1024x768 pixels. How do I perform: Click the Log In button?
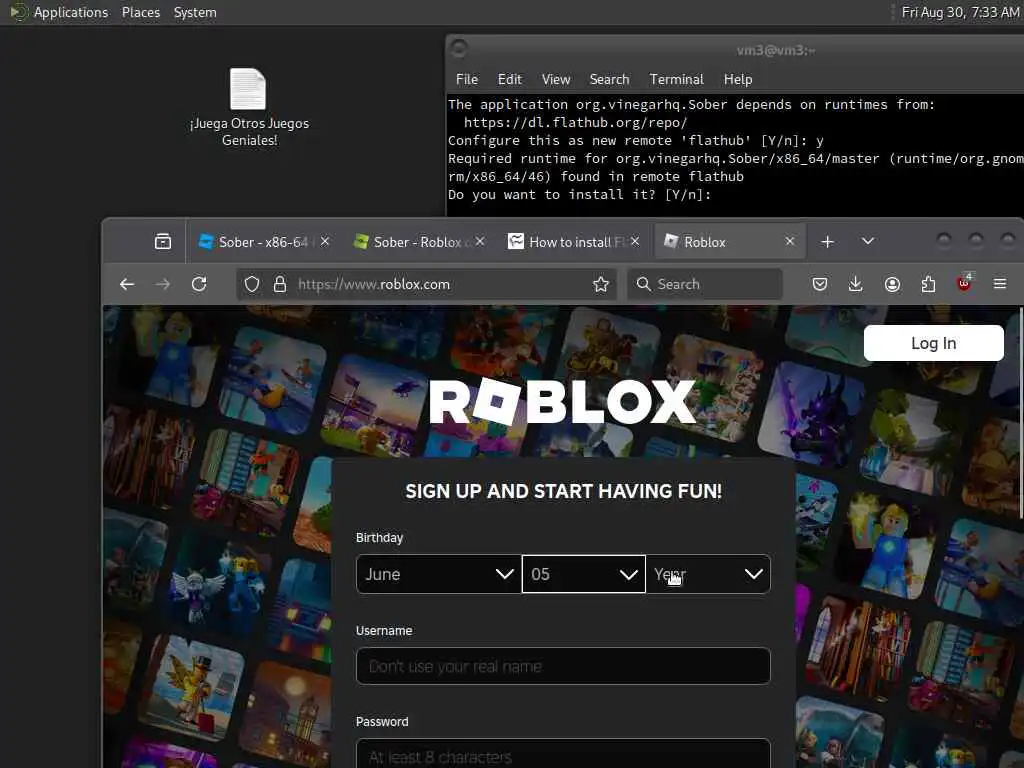tap(933, 343)
